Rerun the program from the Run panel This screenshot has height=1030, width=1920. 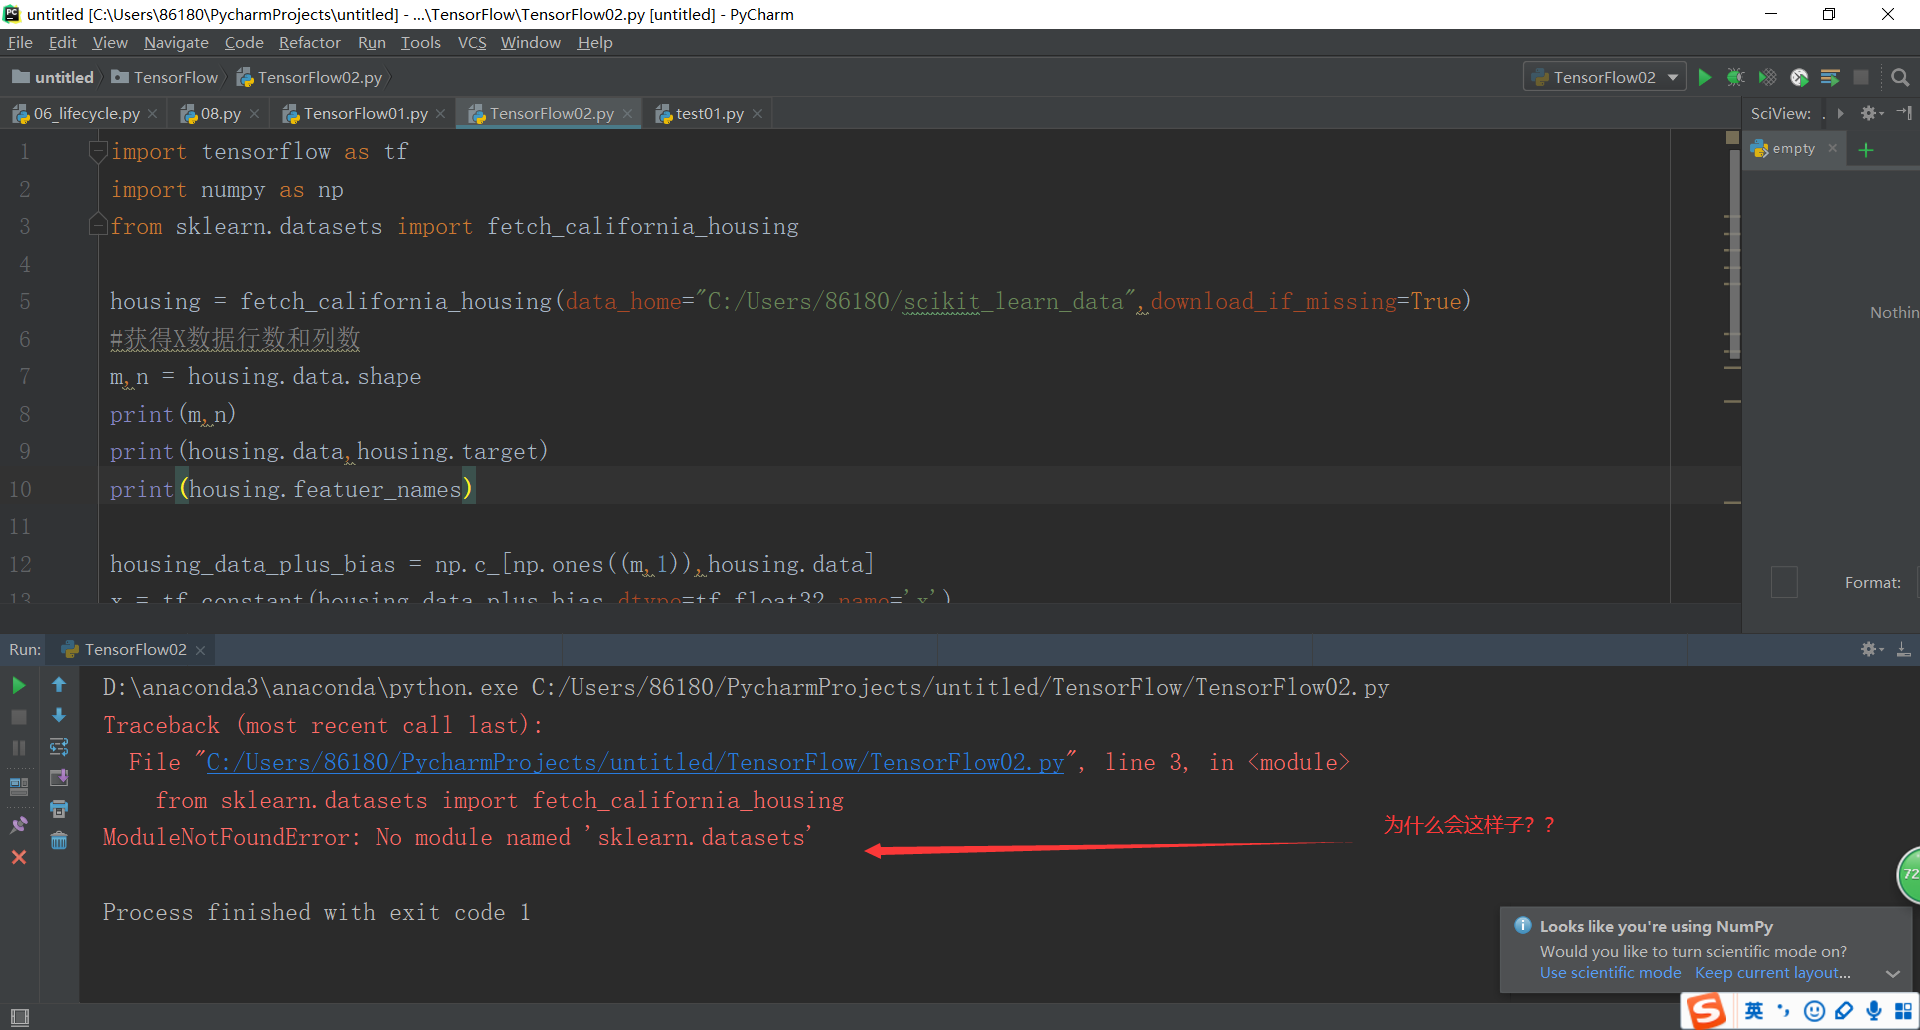[19, 685]
